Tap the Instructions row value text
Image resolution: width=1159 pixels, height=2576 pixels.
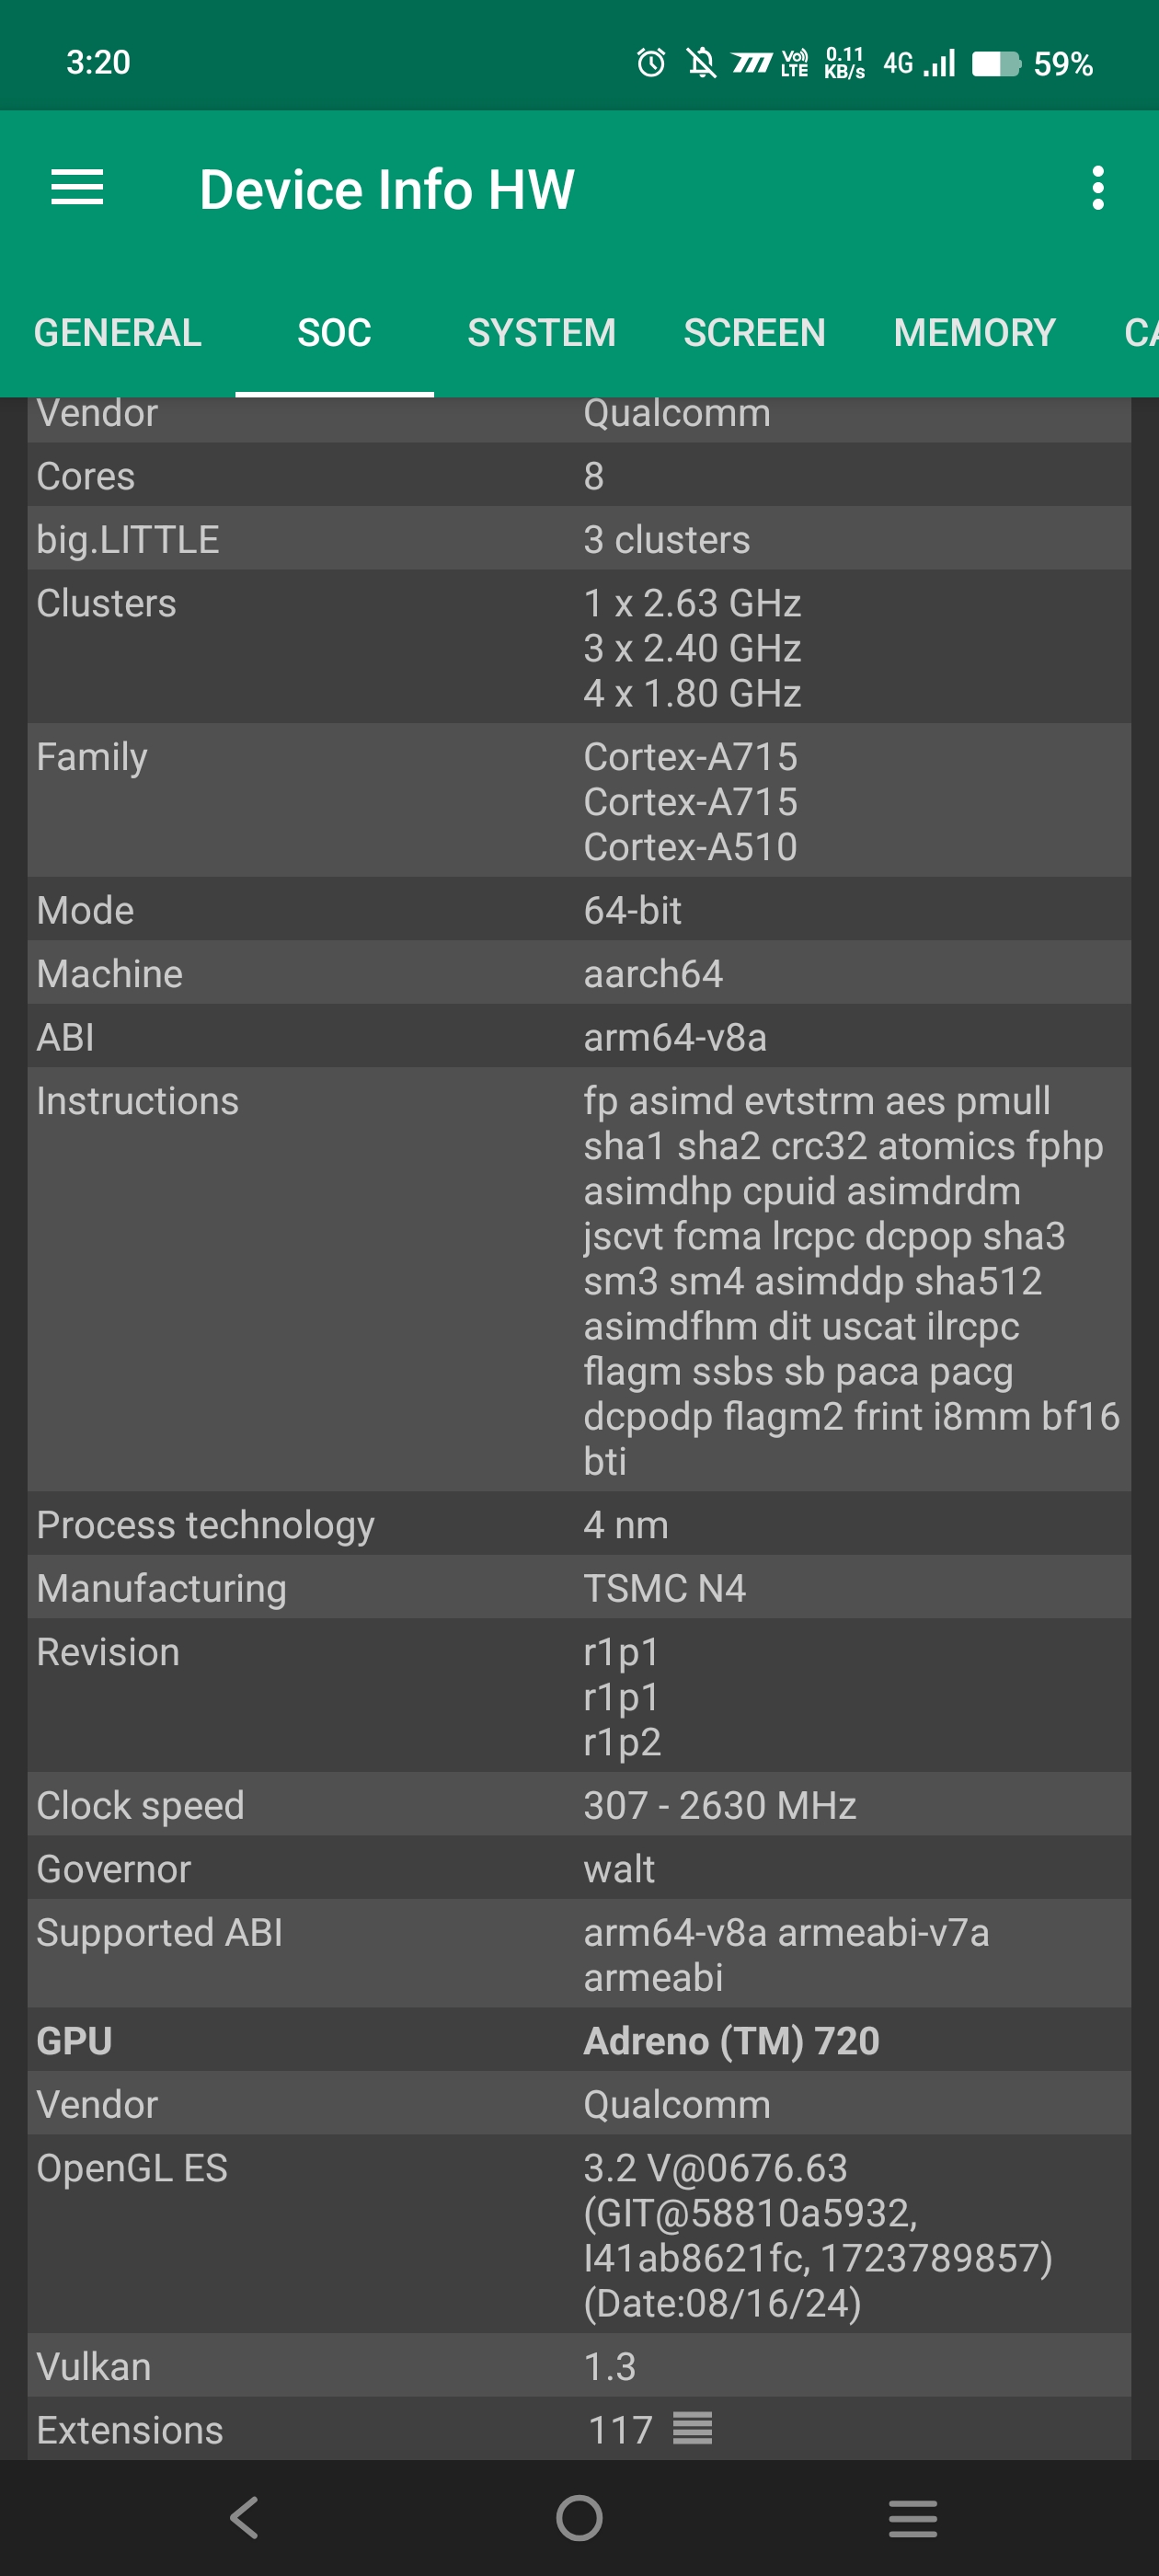click(850, 1280)
